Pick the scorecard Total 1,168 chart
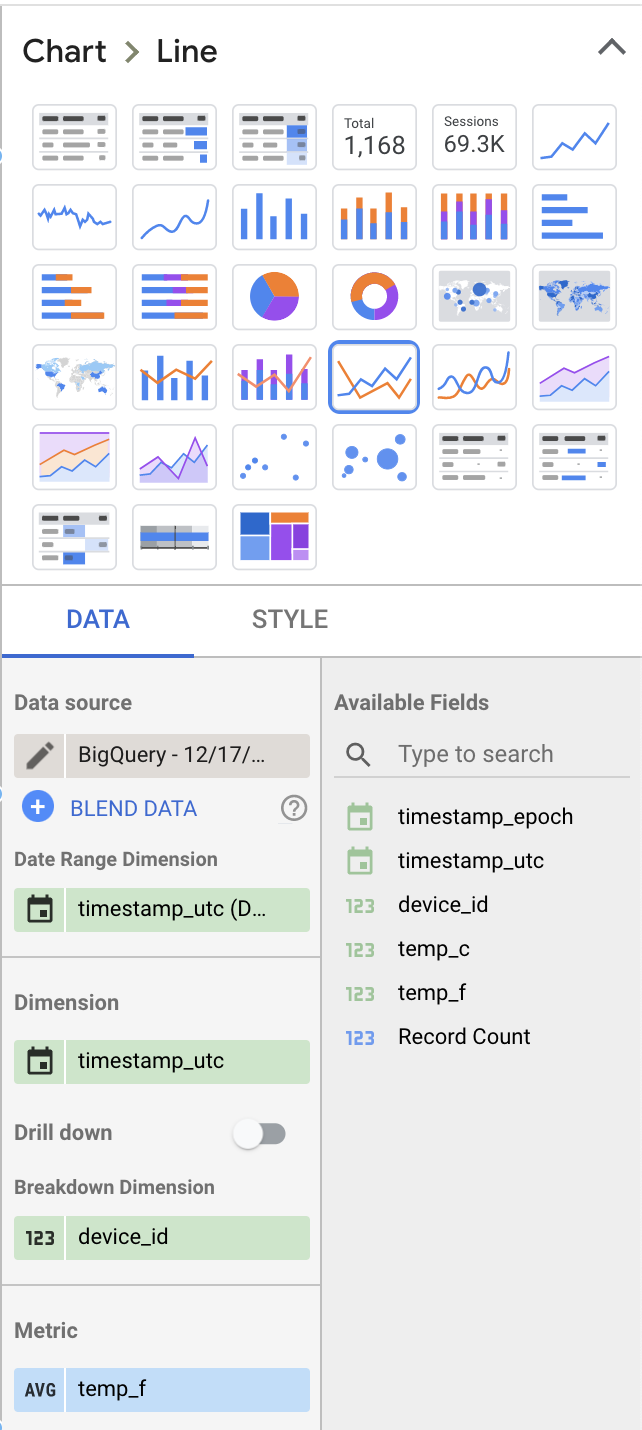Screen dimensions: 642x1430 tap(374, 137)
